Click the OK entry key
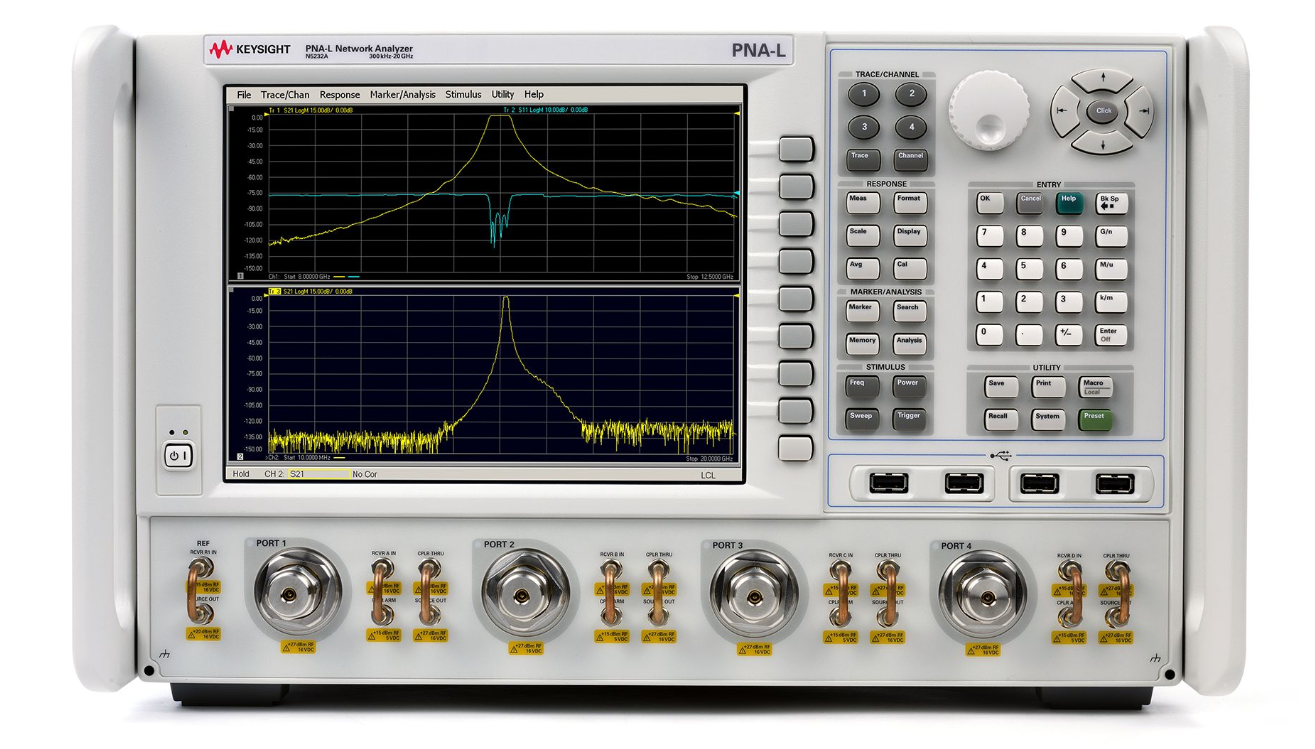This screenshot has width=1315, height=749. click(989, 202)
